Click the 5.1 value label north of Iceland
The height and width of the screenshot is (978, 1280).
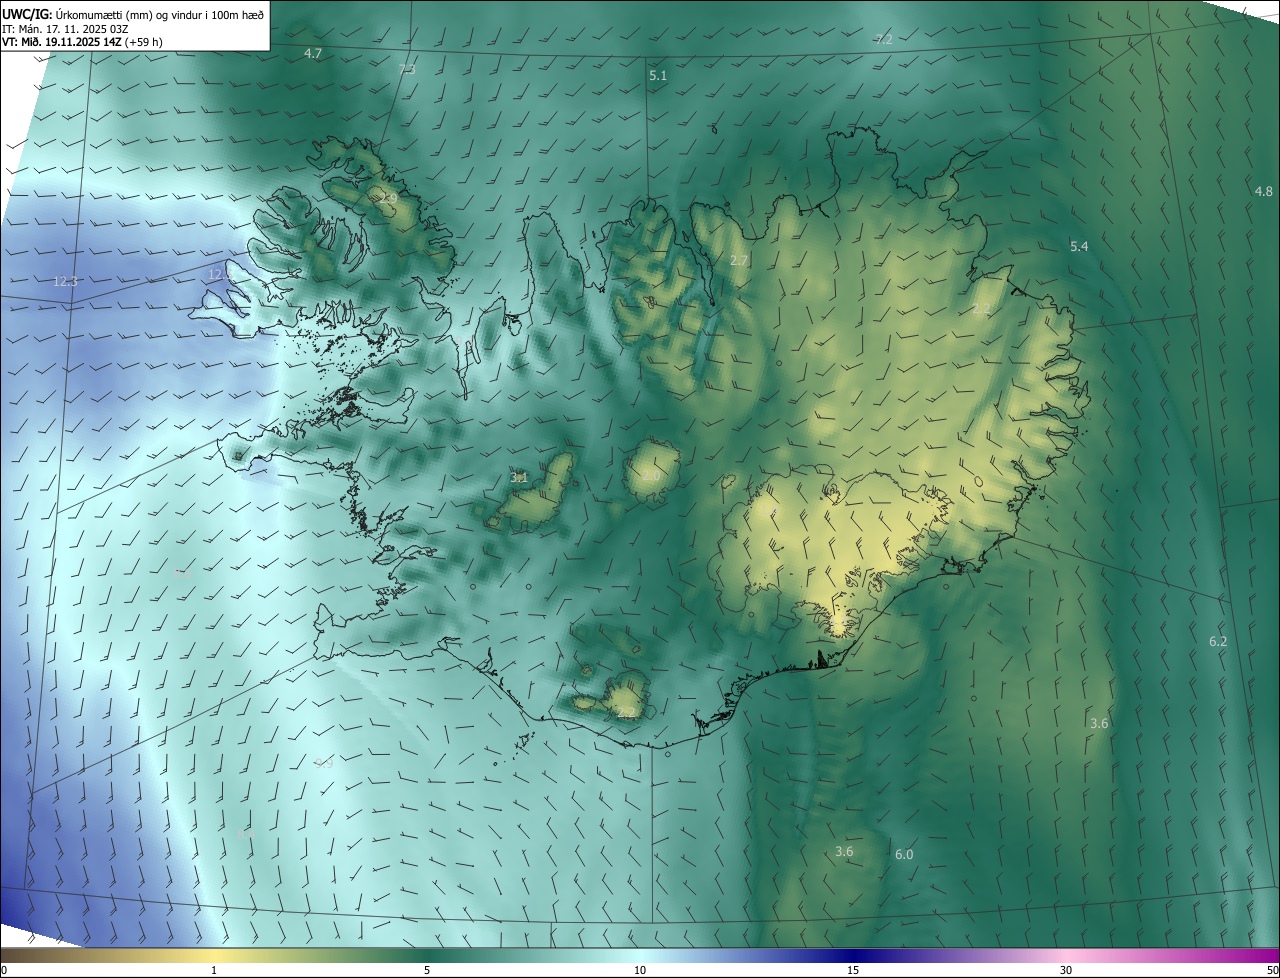tap(657, 75)
